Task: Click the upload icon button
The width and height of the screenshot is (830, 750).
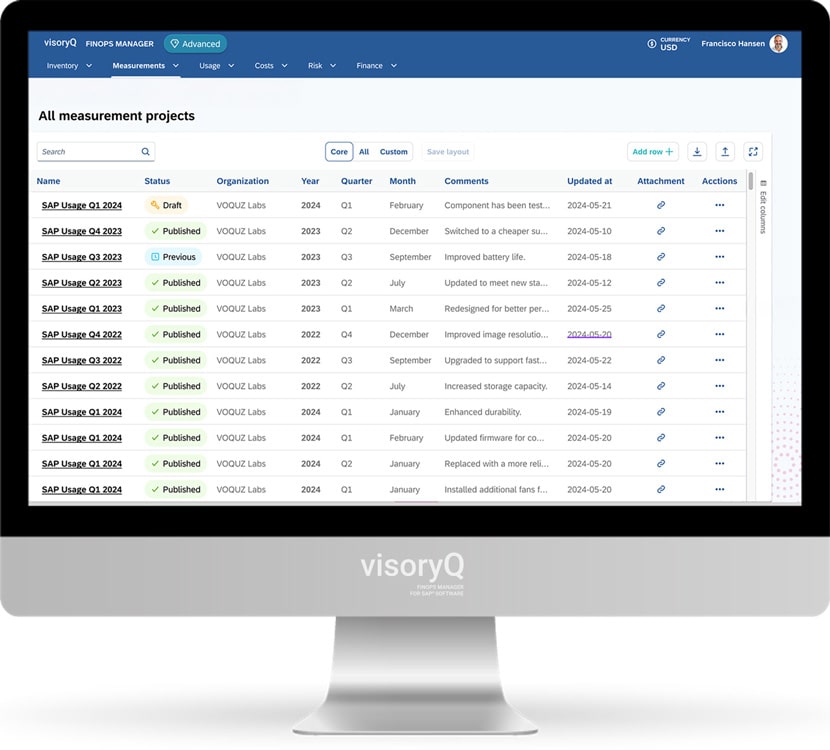Action: (725, 152)
